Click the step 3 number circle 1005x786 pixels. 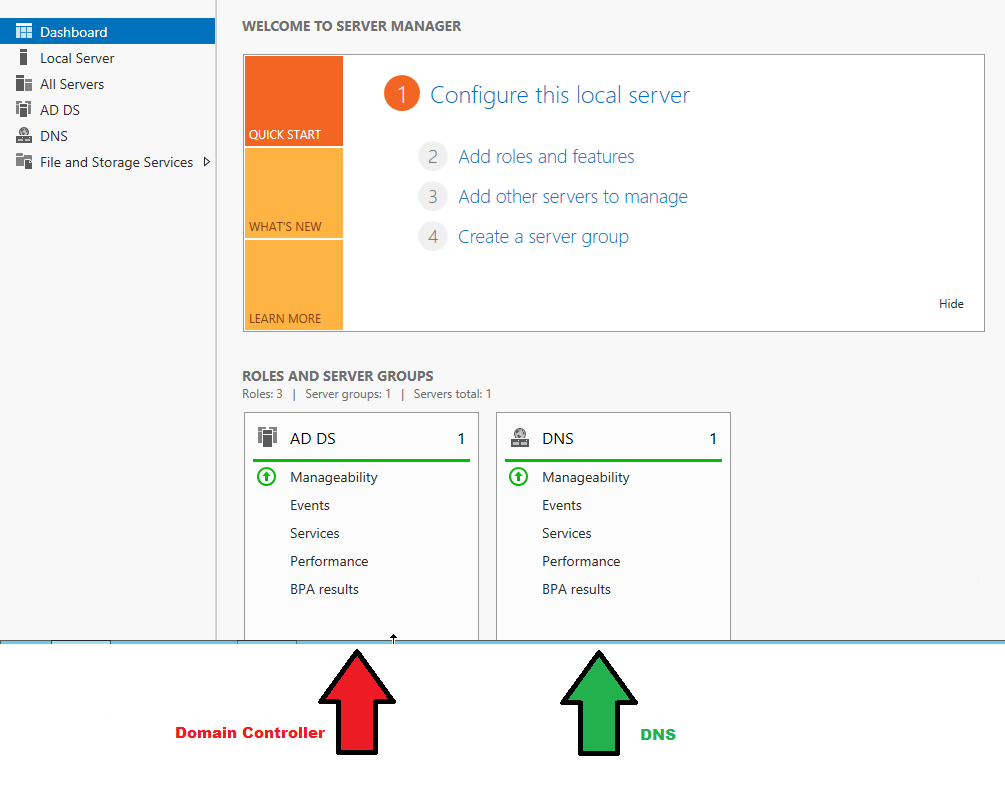[x=433, y=196]
